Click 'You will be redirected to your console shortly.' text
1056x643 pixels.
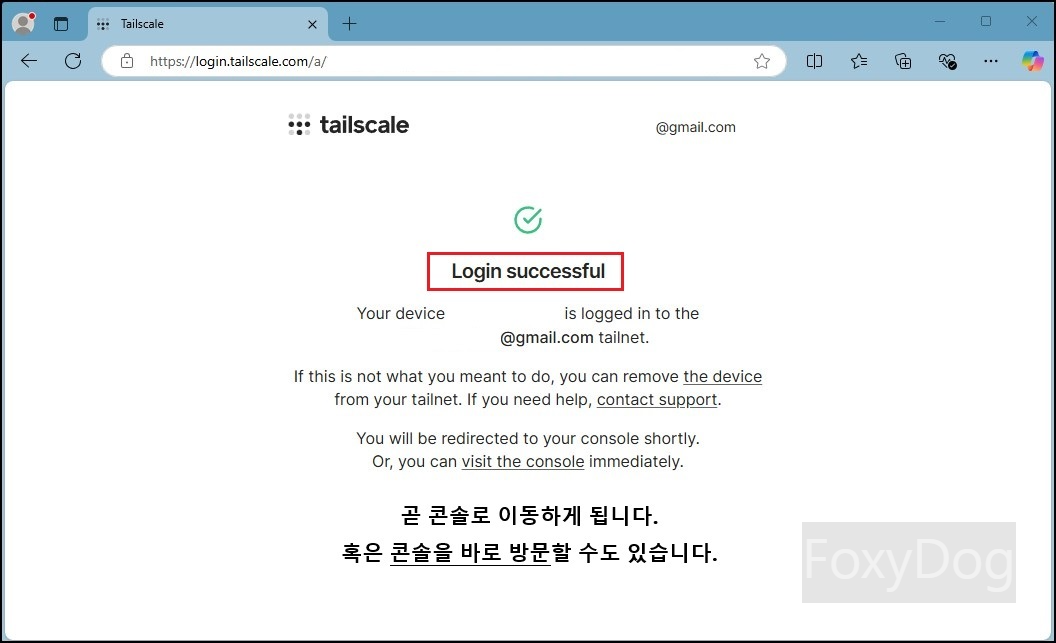(x=528, y=438)
